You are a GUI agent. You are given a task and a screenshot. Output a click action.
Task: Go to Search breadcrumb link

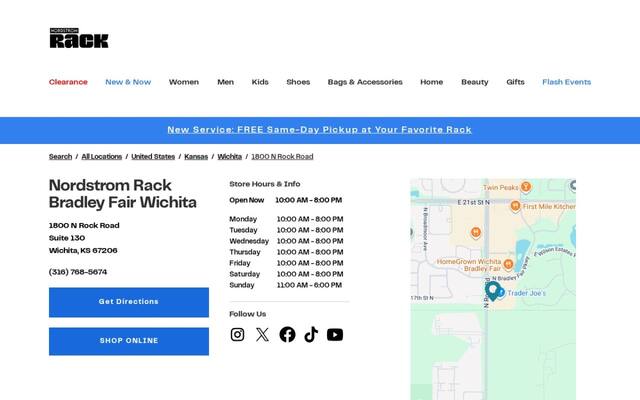pyautogui.click(x=60, y=156)
